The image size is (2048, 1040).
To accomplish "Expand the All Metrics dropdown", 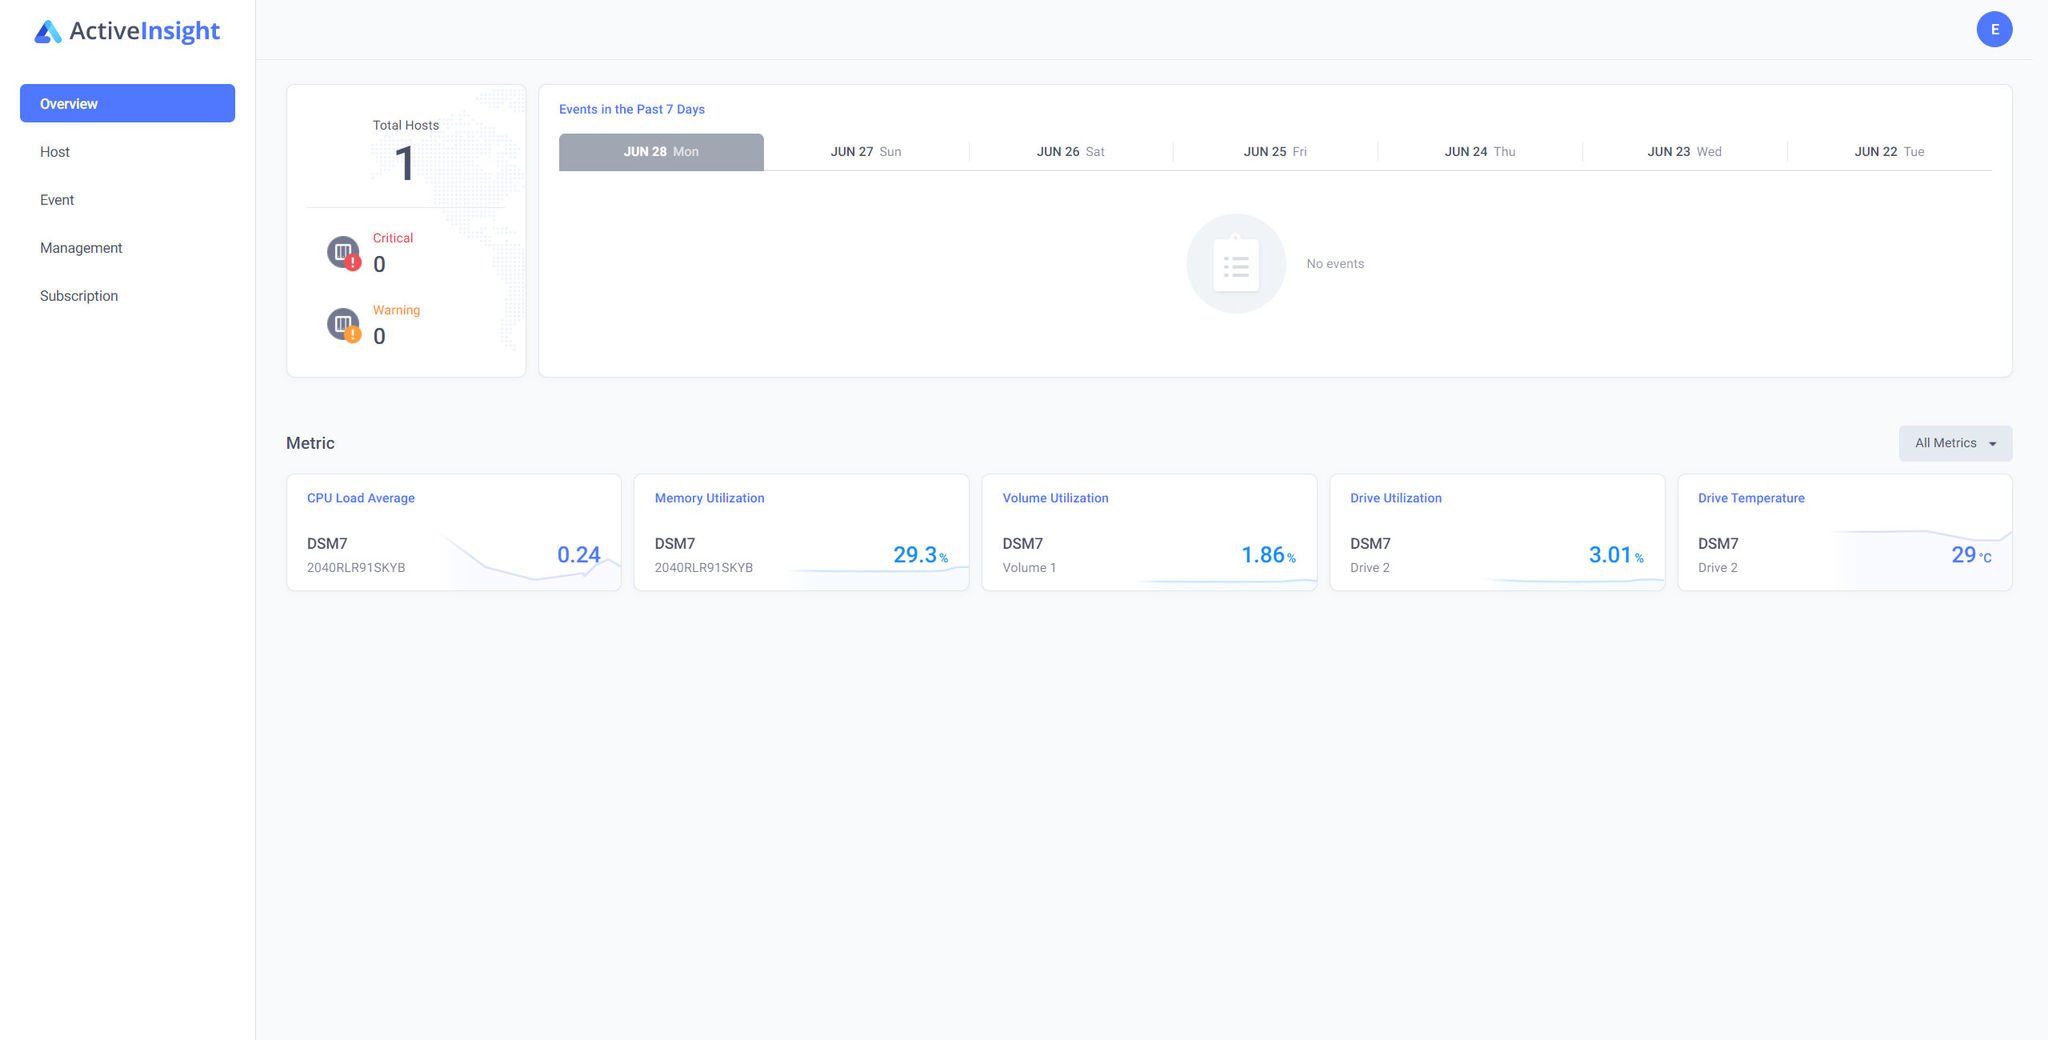I will pos(1955,443).
